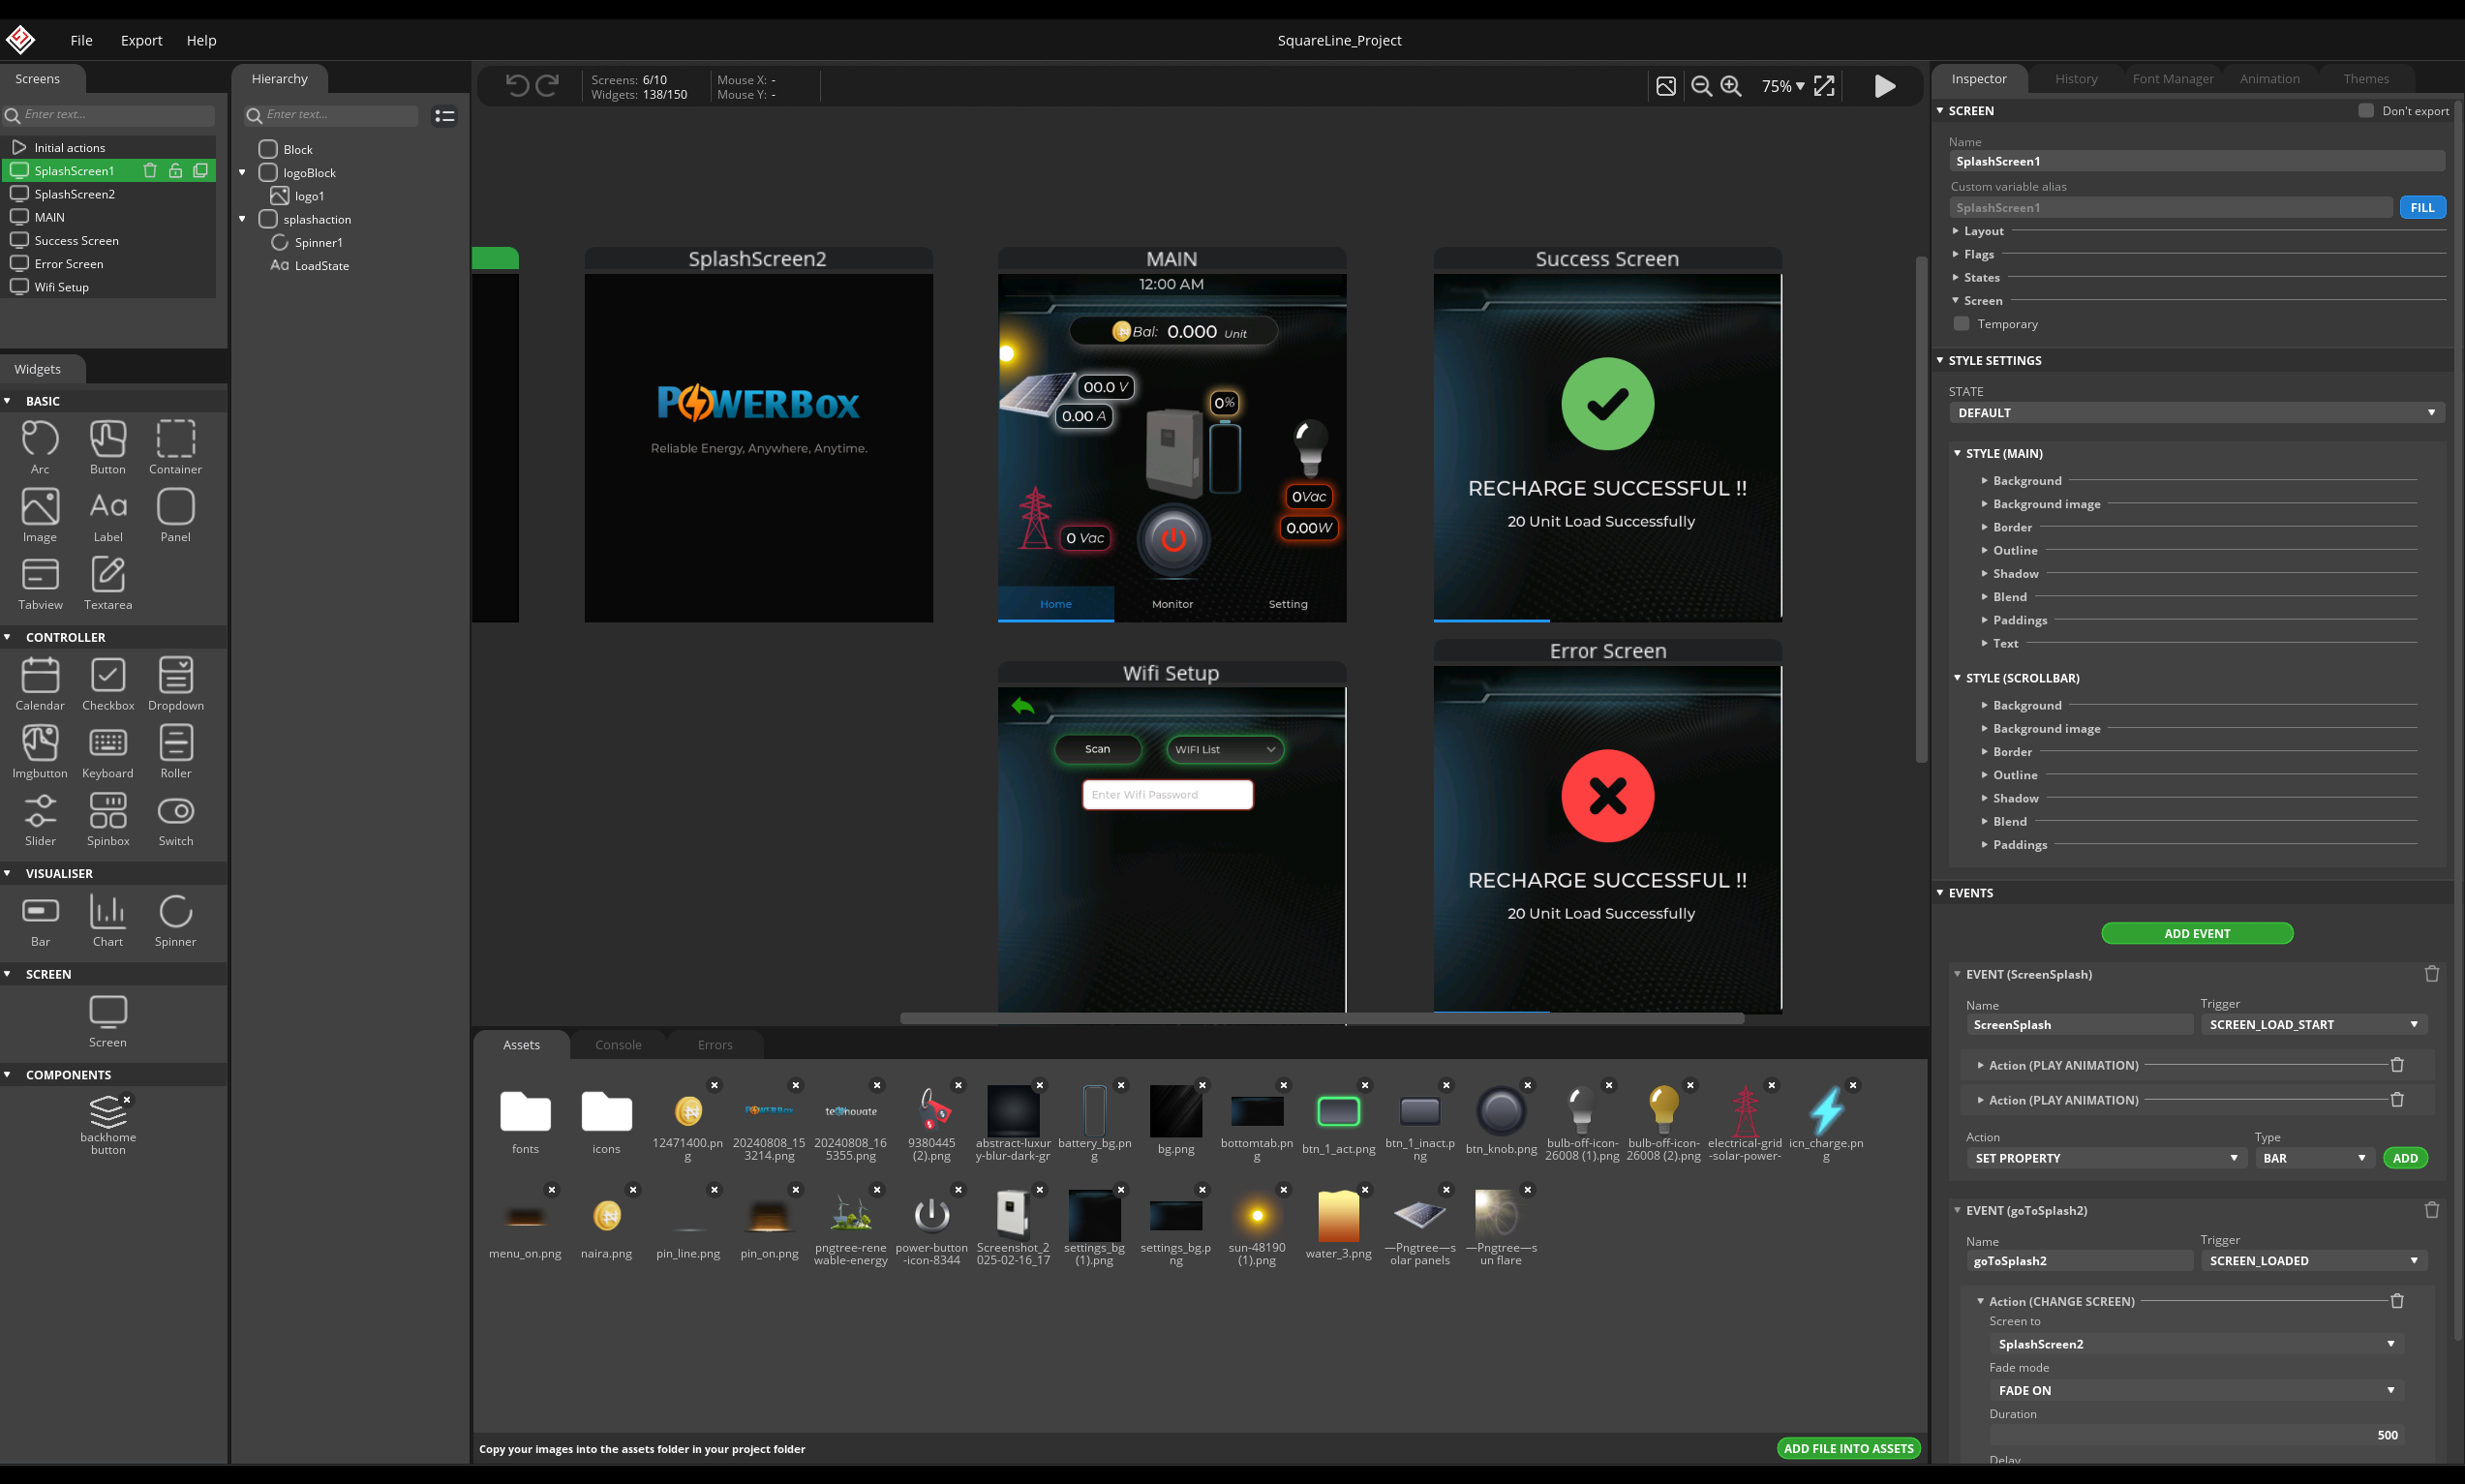
Task: Click the Play simulation button
Action: (1884, 86)
